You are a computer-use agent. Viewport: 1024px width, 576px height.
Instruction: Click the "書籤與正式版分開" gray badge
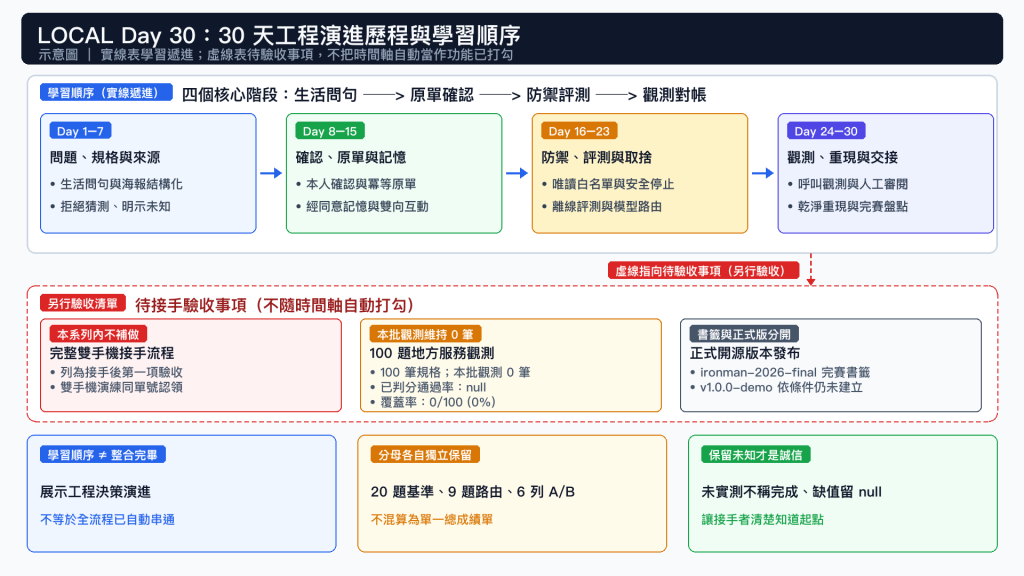point(744,334)
